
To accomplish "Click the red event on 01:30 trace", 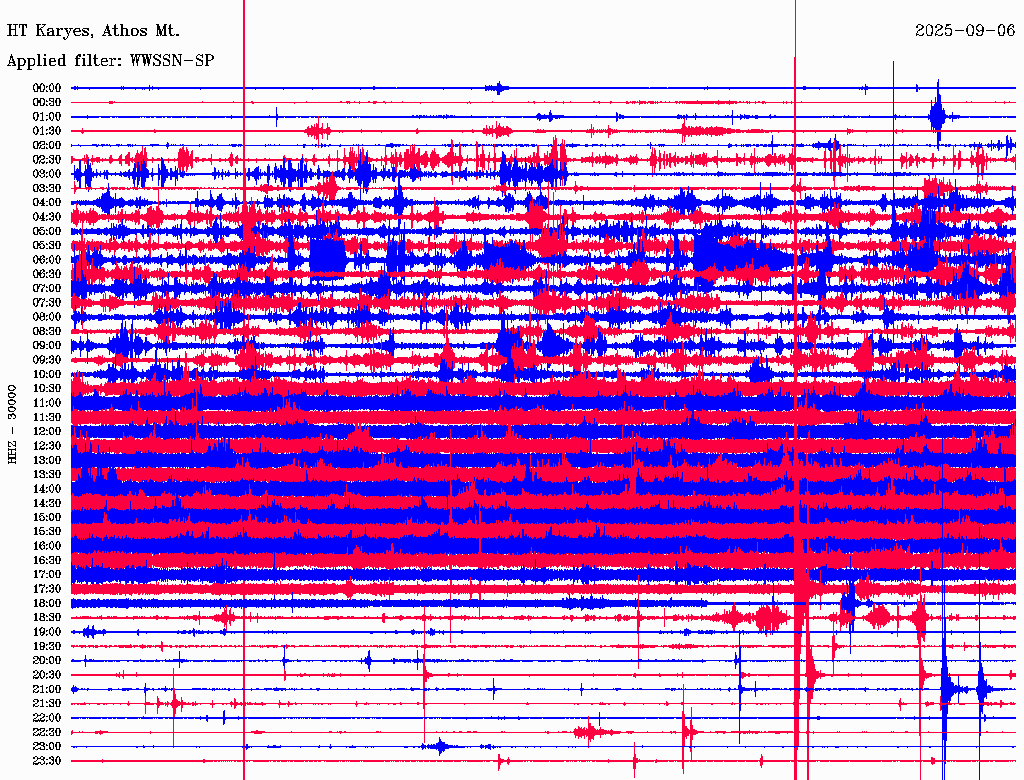I will pyautogui.click(x=319, y=131).
